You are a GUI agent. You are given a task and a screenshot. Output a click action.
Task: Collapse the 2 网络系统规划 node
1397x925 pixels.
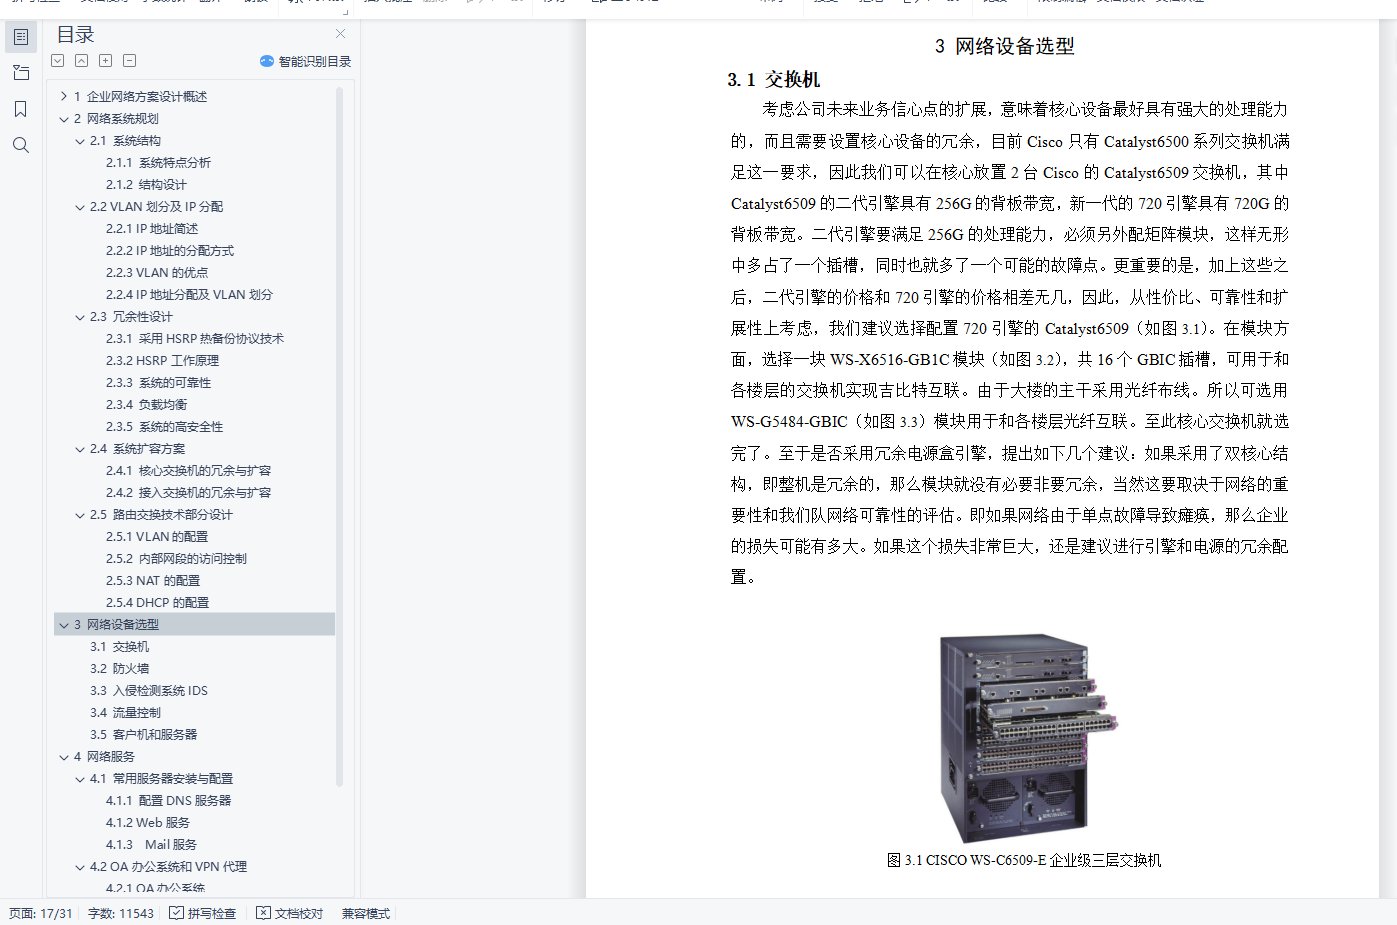64,119
